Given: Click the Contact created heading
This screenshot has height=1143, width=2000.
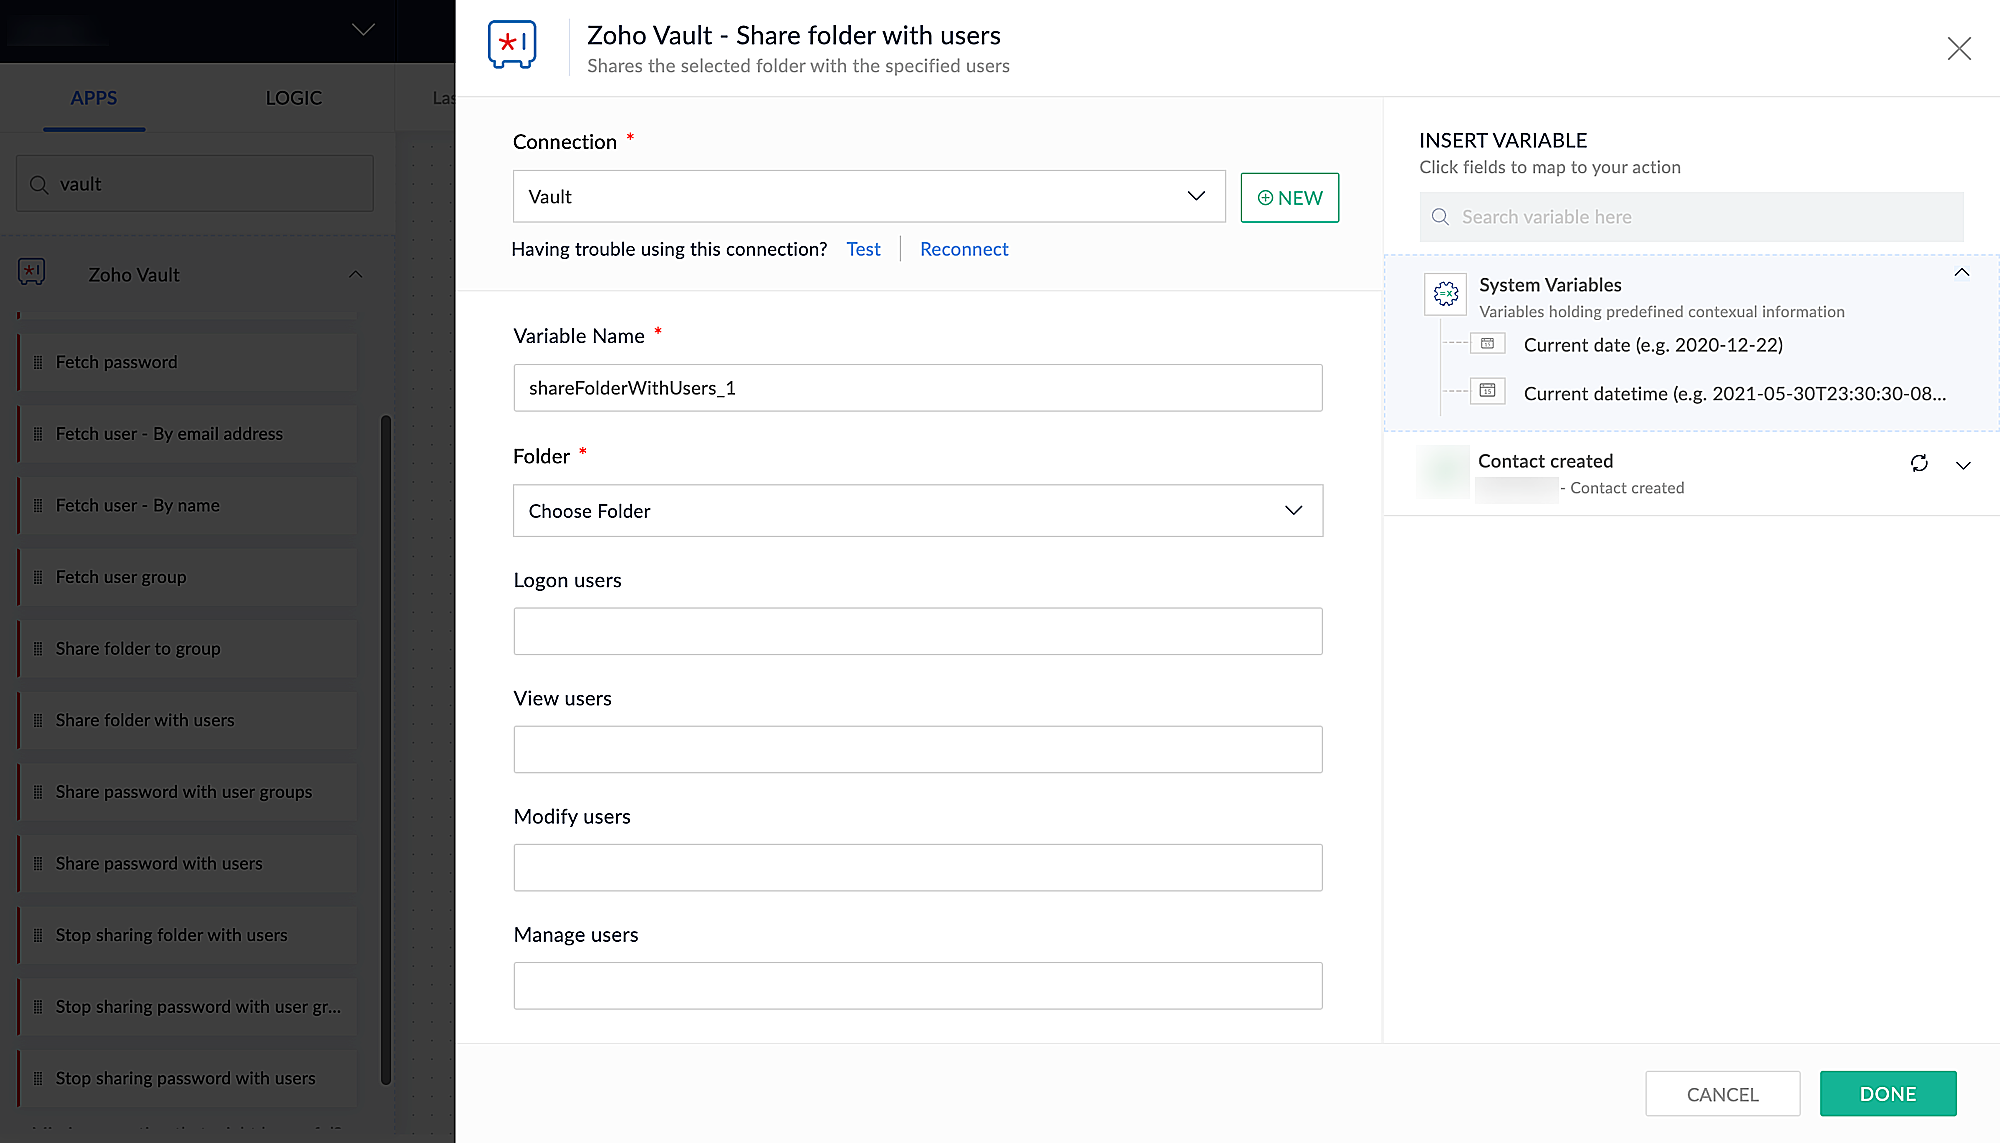Looking at the screenshot, I should point(1545,461).
